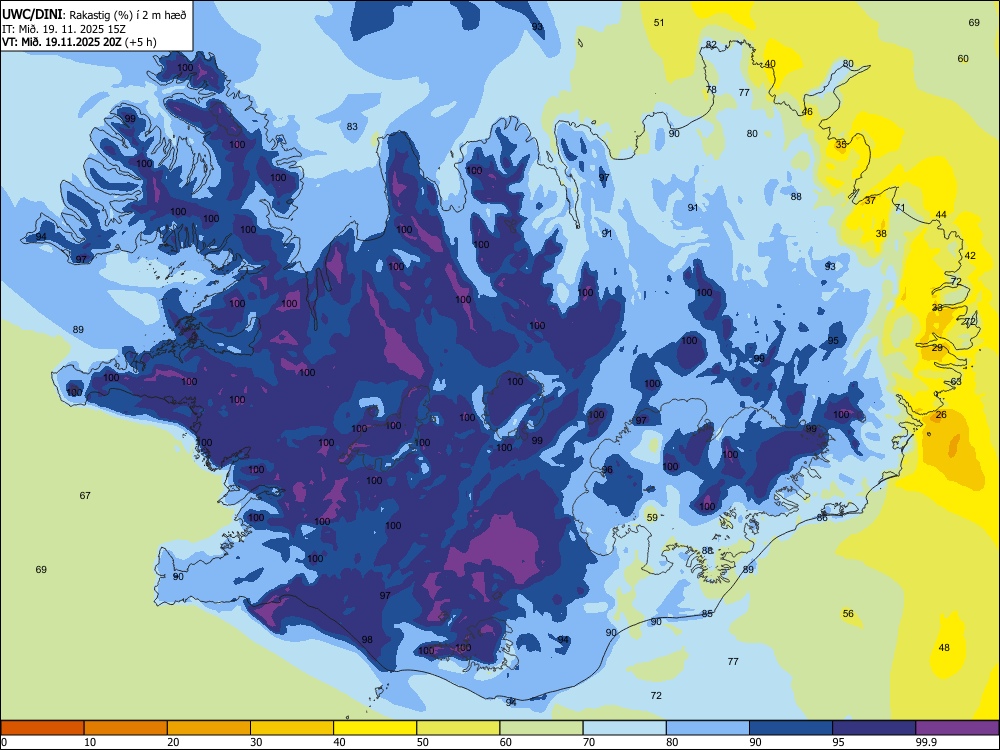
Task: Select the 70 legend scale label
Action: (x=589, y=742)
